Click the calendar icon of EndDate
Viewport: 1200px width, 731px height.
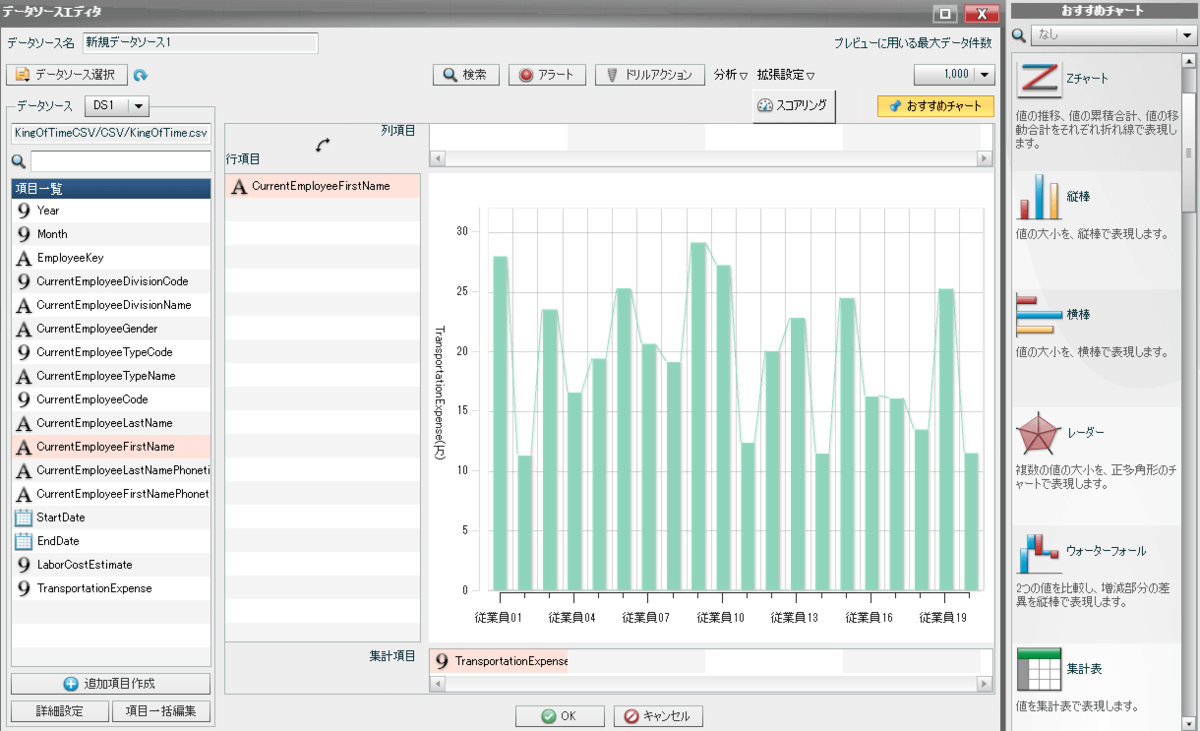(x=24, y=541)
